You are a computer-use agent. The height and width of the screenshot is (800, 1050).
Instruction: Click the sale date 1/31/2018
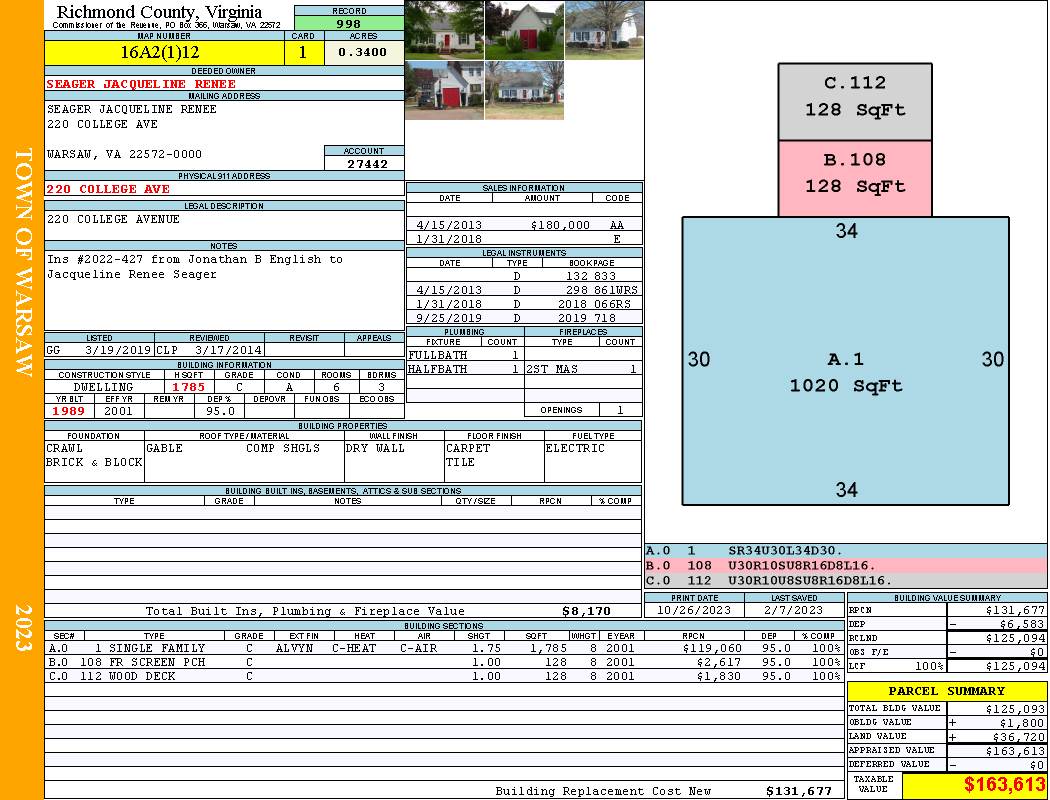449,239
